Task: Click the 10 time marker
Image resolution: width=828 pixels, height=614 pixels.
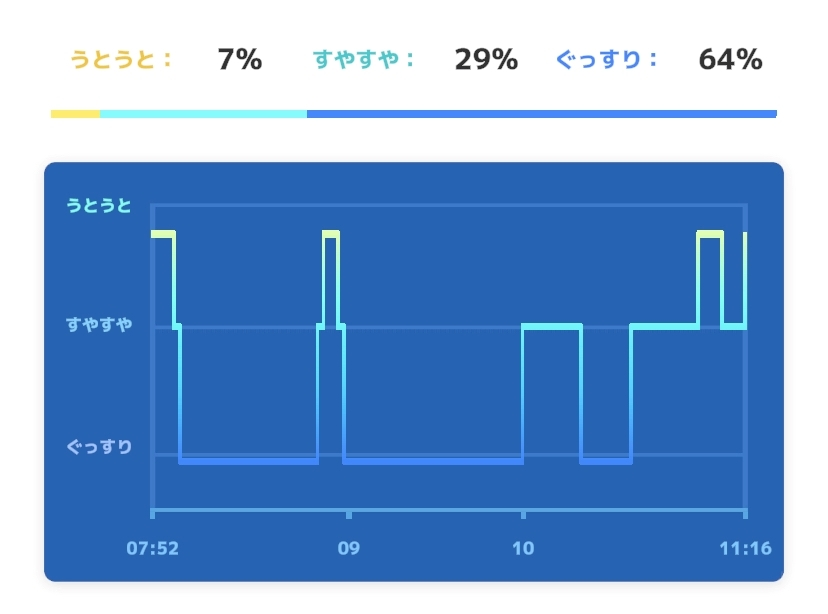Action: pos(523,548)
